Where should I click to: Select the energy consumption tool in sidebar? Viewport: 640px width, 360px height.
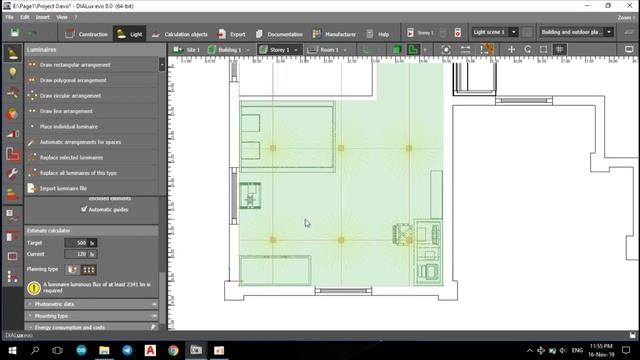pos(13,194)
